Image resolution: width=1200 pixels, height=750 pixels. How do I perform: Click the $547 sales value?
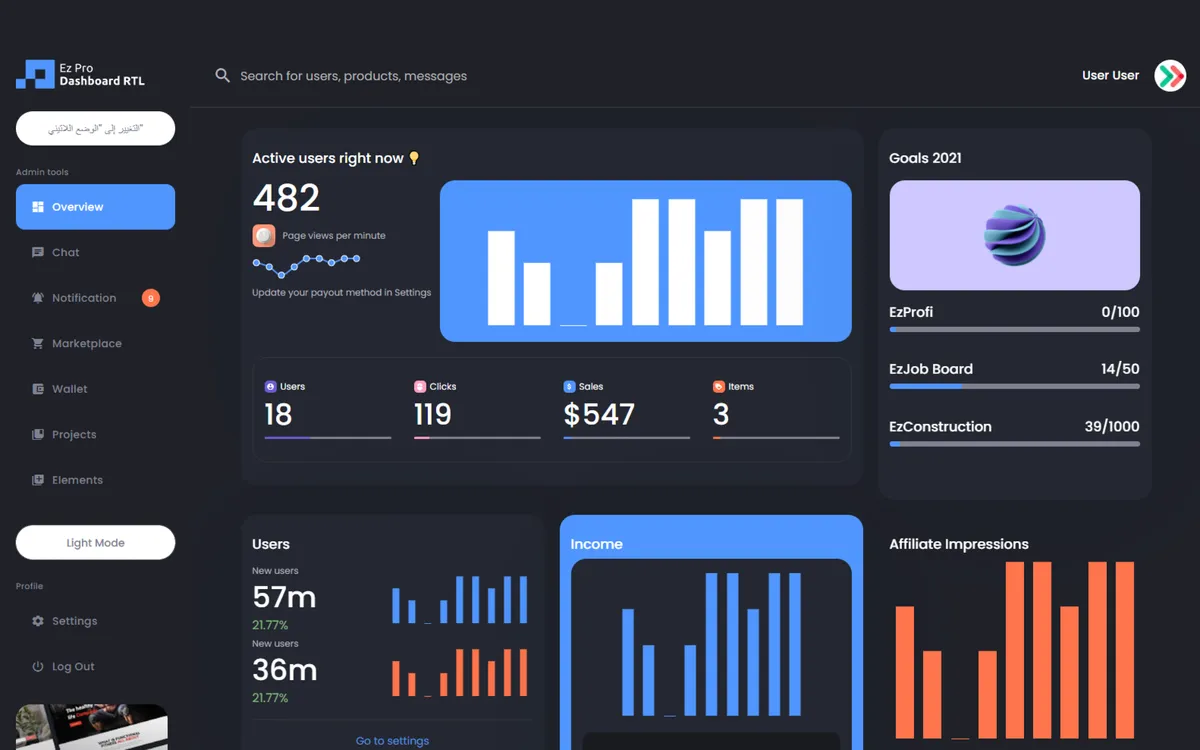599,414
